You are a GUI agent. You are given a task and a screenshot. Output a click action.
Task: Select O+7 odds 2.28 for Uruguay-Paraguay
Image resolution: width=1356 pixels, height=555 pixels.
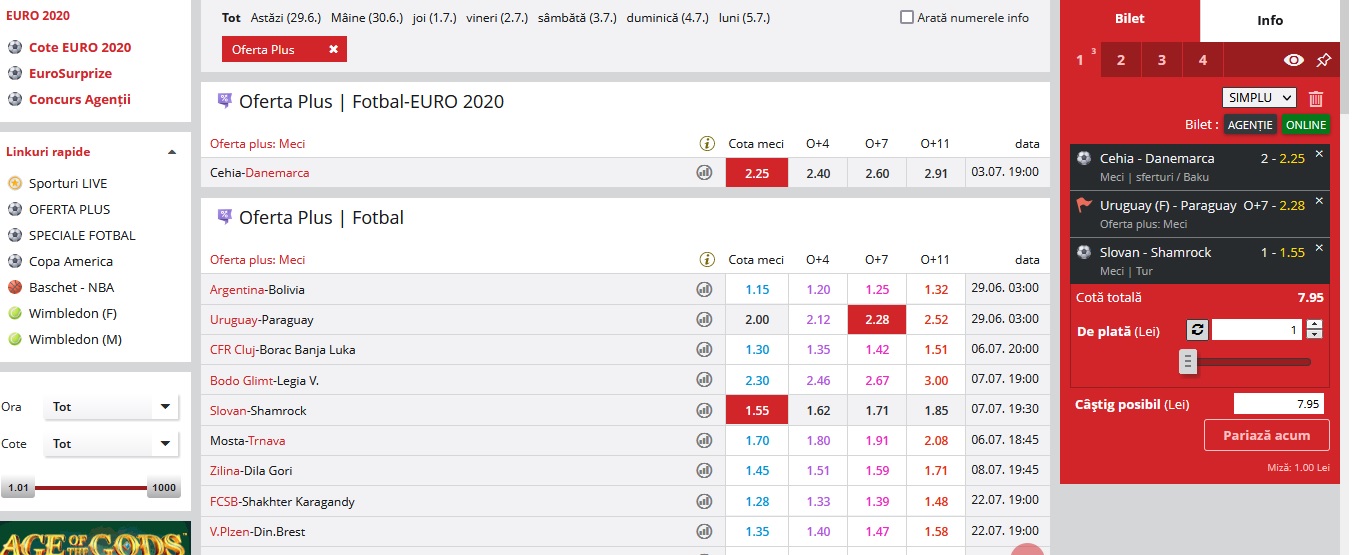click(x=877, y=320)
